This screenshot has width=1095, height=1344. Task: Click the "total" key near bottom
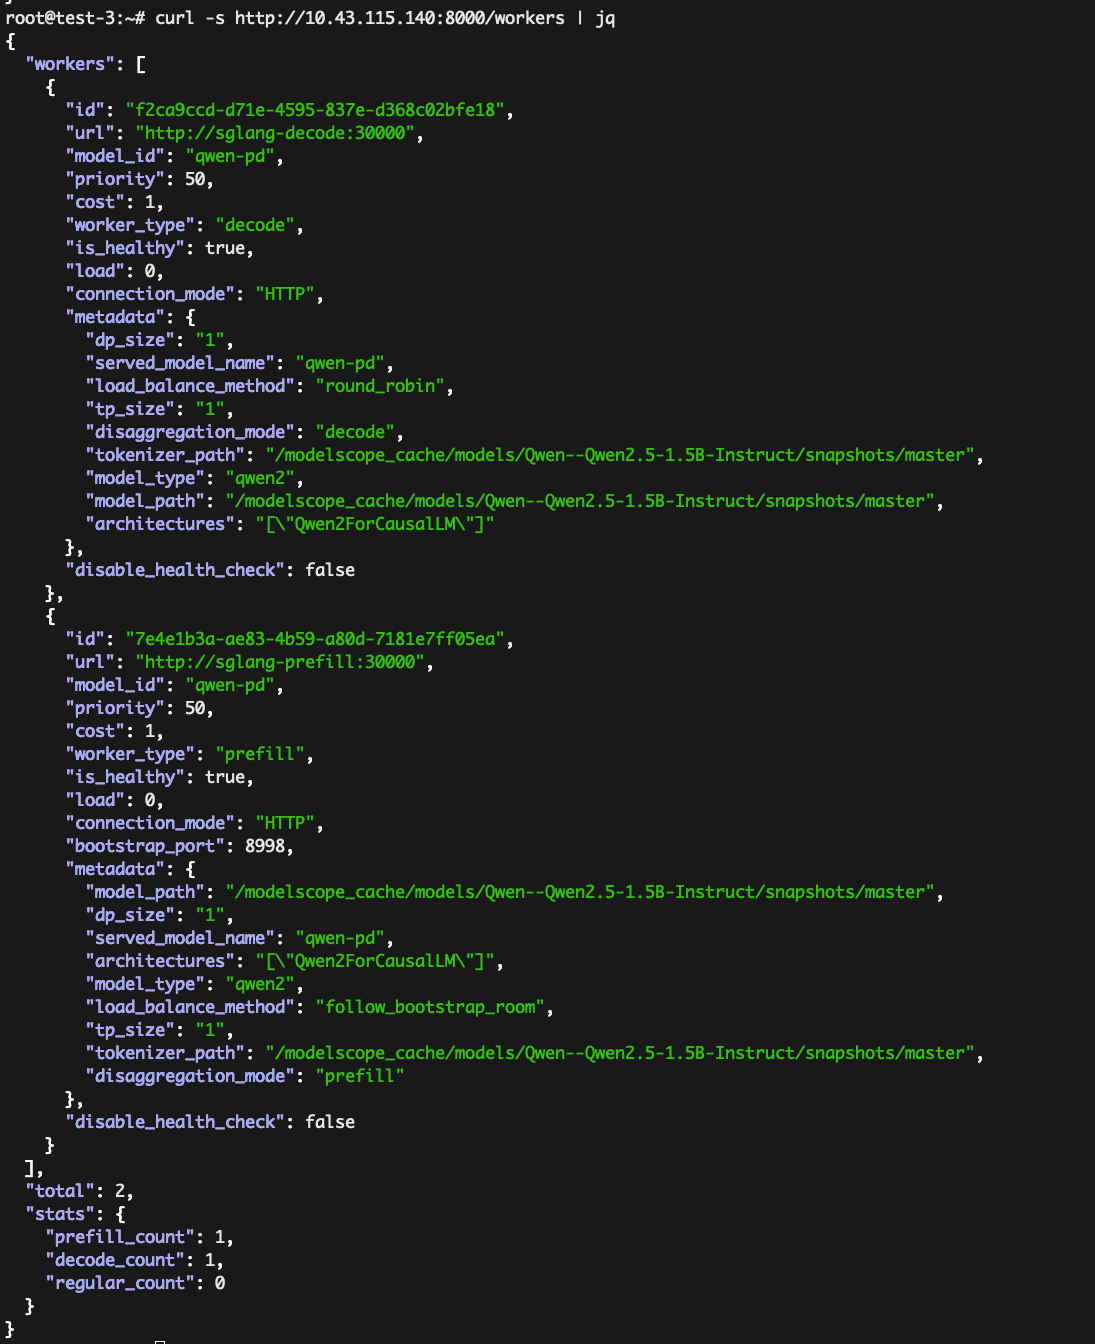[60, 1191]
